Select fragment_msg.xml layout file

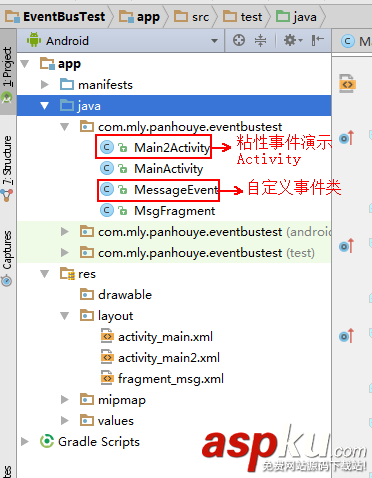pyautogui.click(x=171, y=379)
